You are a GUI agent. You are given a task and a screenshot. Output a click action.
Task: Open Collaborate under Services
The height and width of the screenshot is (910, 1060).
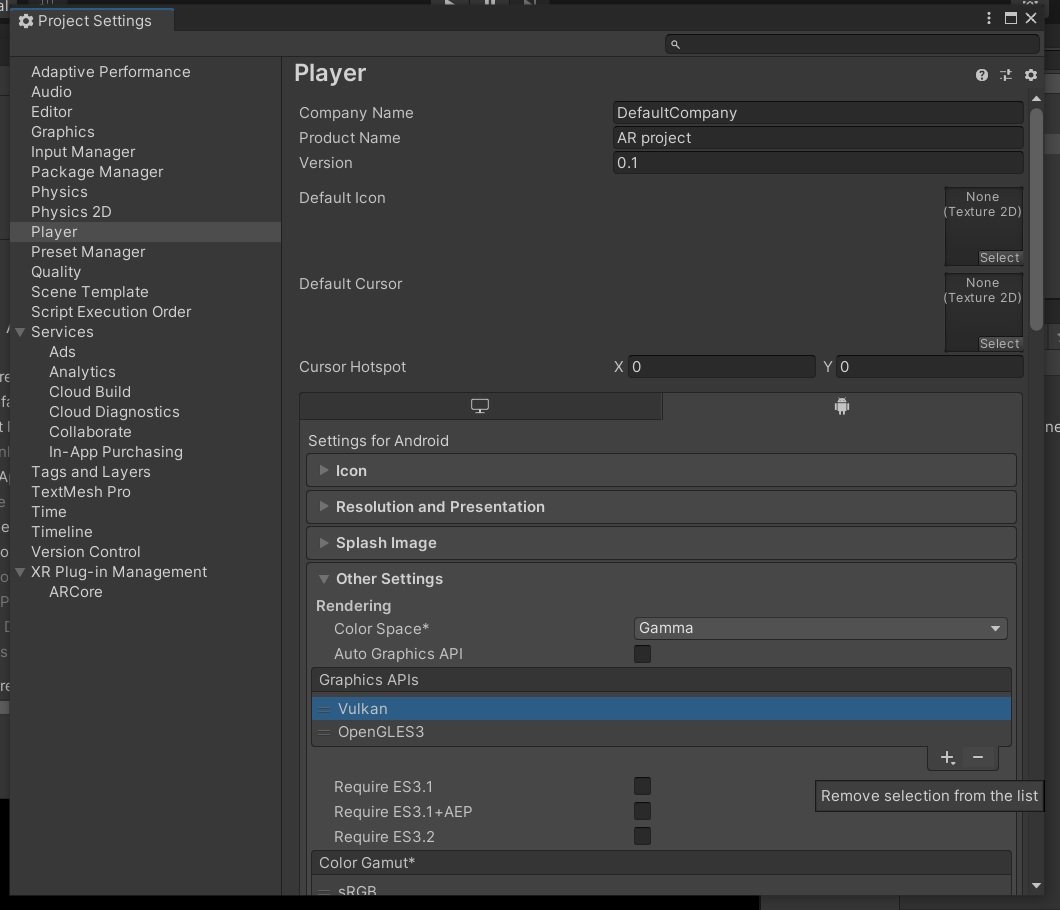[x=90, y=432]
